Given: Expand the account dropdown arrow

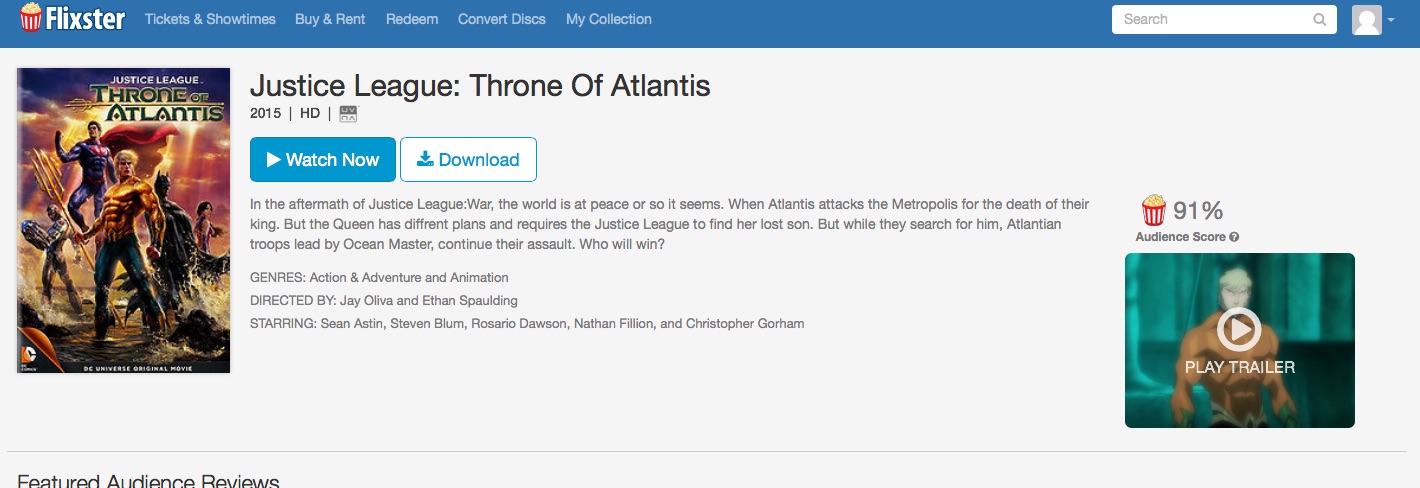Looking at the screenshot, I should click(1391, 20).
